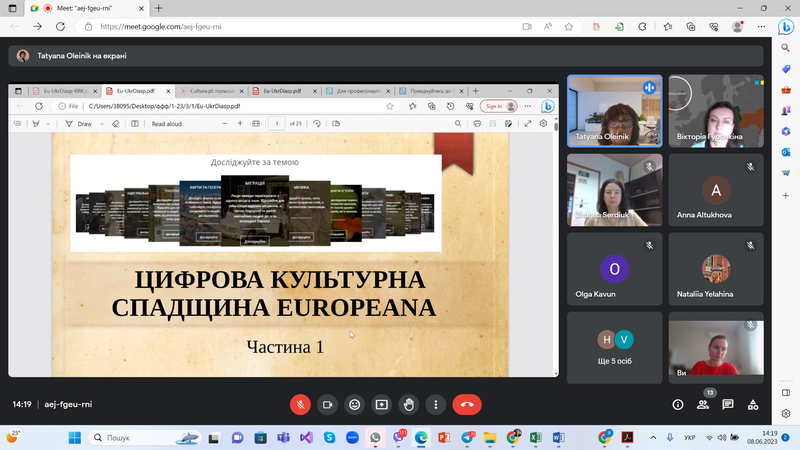Open the emoji reactions button
The height and width of the screenshot is (450, 800).
(355, 405)
